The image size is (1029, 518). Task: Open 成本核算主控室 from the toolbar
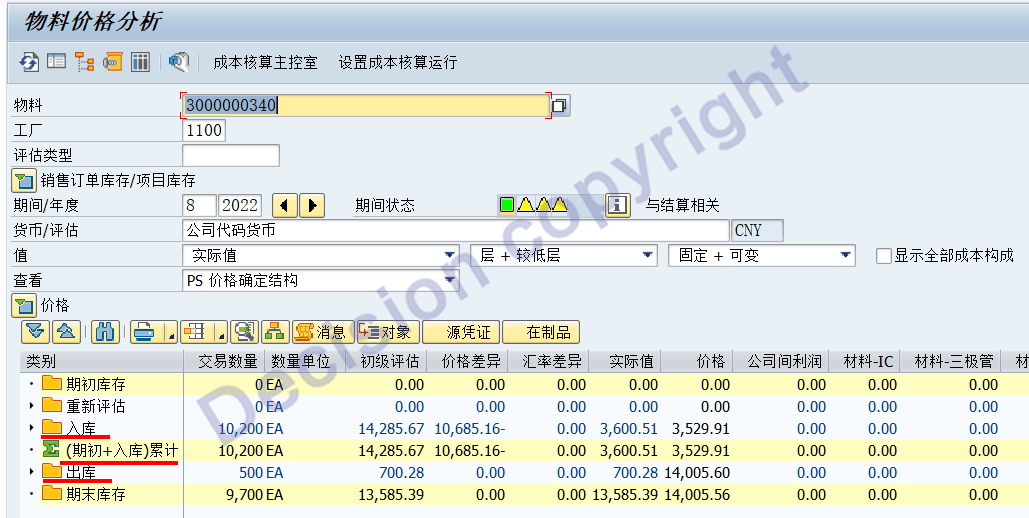point(265,62)
